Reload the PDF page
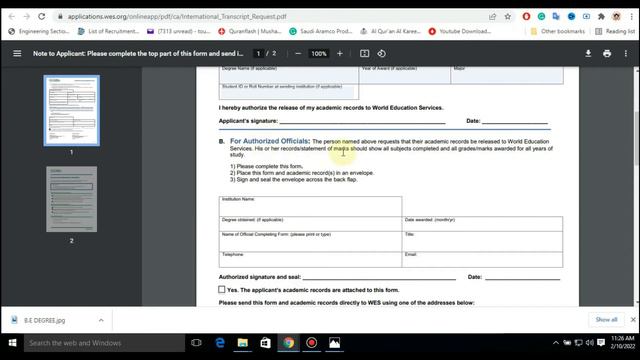Image resolution: width=640 pixels, height=360 pixels. click(42, 16)
